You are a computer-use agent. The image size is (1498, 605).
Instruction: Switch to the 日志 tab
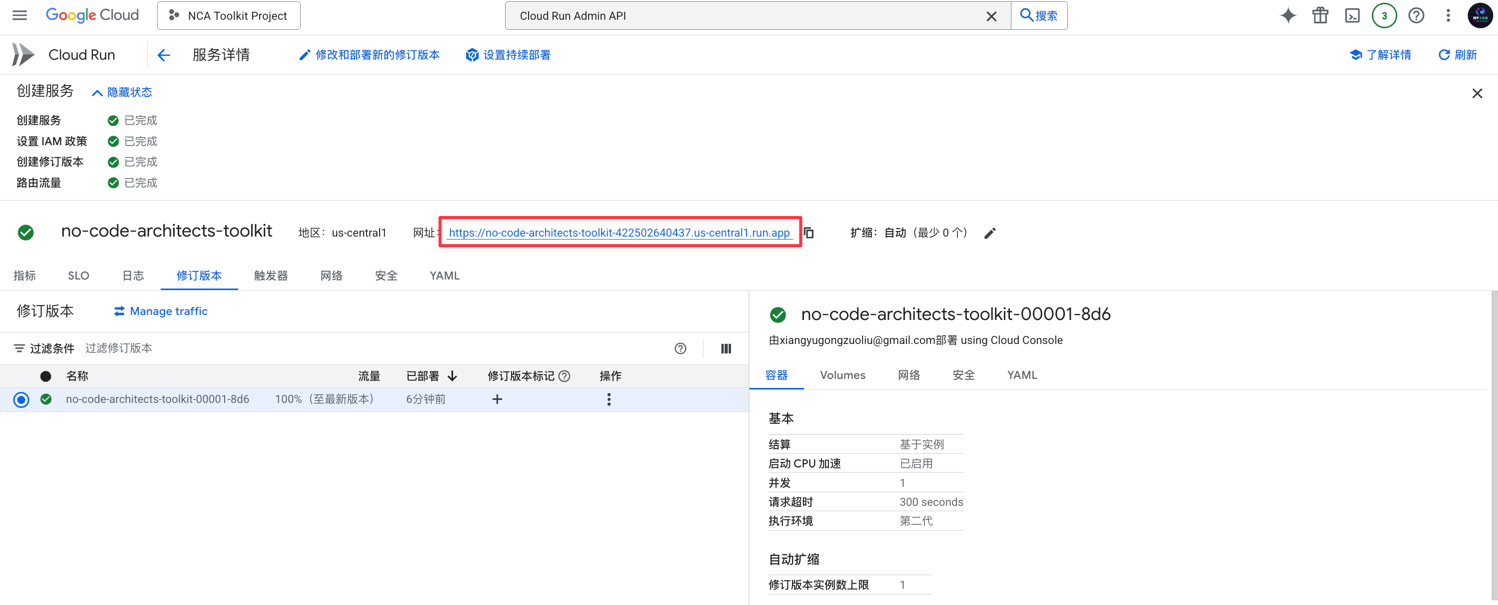pos(133,276)
